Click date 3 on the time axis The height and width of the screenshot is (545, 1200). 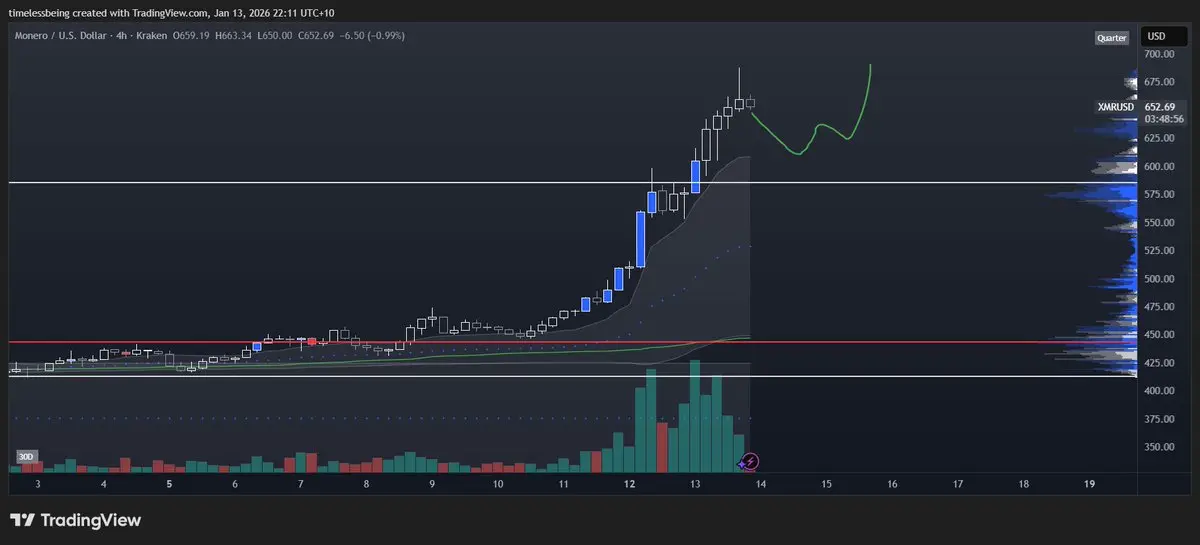pyautogui.click(x=37, y=483)
